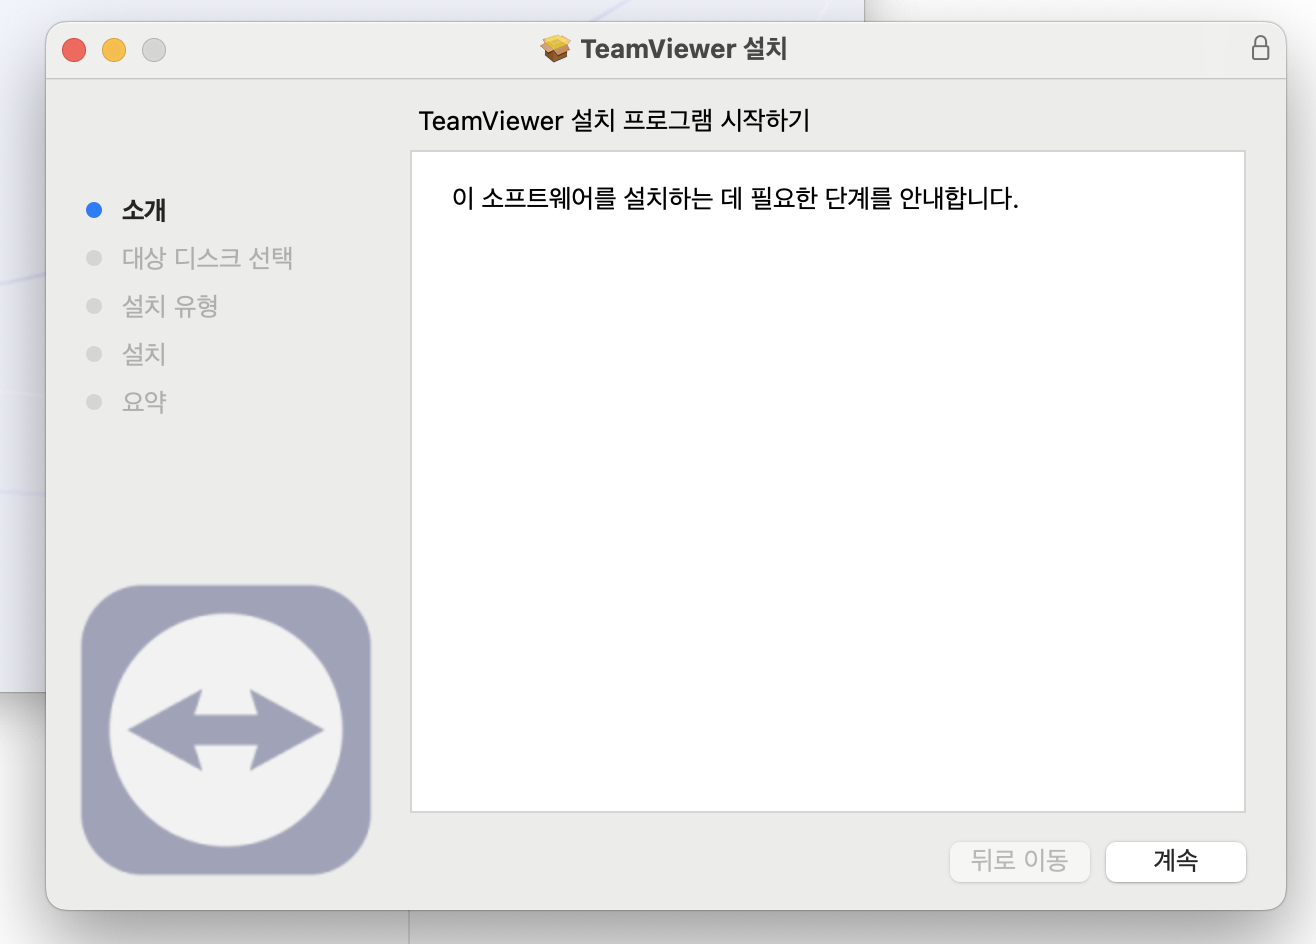The width and height of the screenshot is (1316, 944).
Task: Click the TeamViewer 설치 window title
Action: tap(684, 48)
